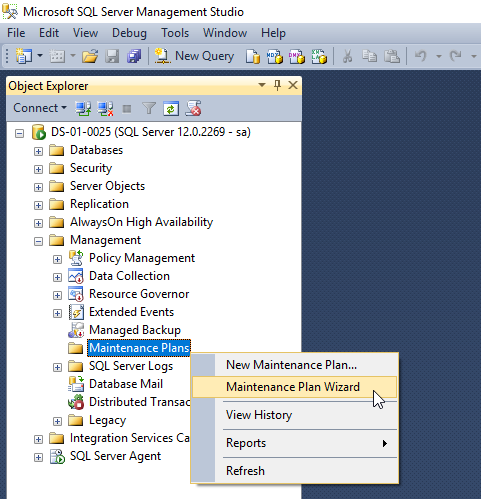Click the Cut scissors icon
Screen dimensions: 481x499
coord(347,56)
